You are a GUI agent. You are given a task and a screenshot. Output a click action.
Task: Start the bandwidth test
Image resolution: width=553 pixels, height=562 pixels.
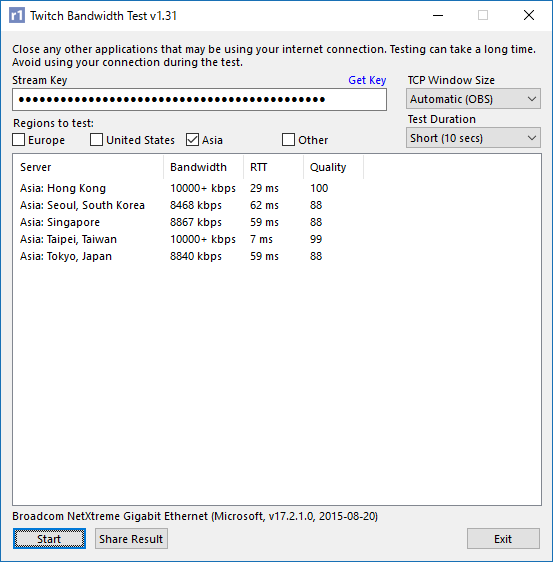(x=49, y=538)
